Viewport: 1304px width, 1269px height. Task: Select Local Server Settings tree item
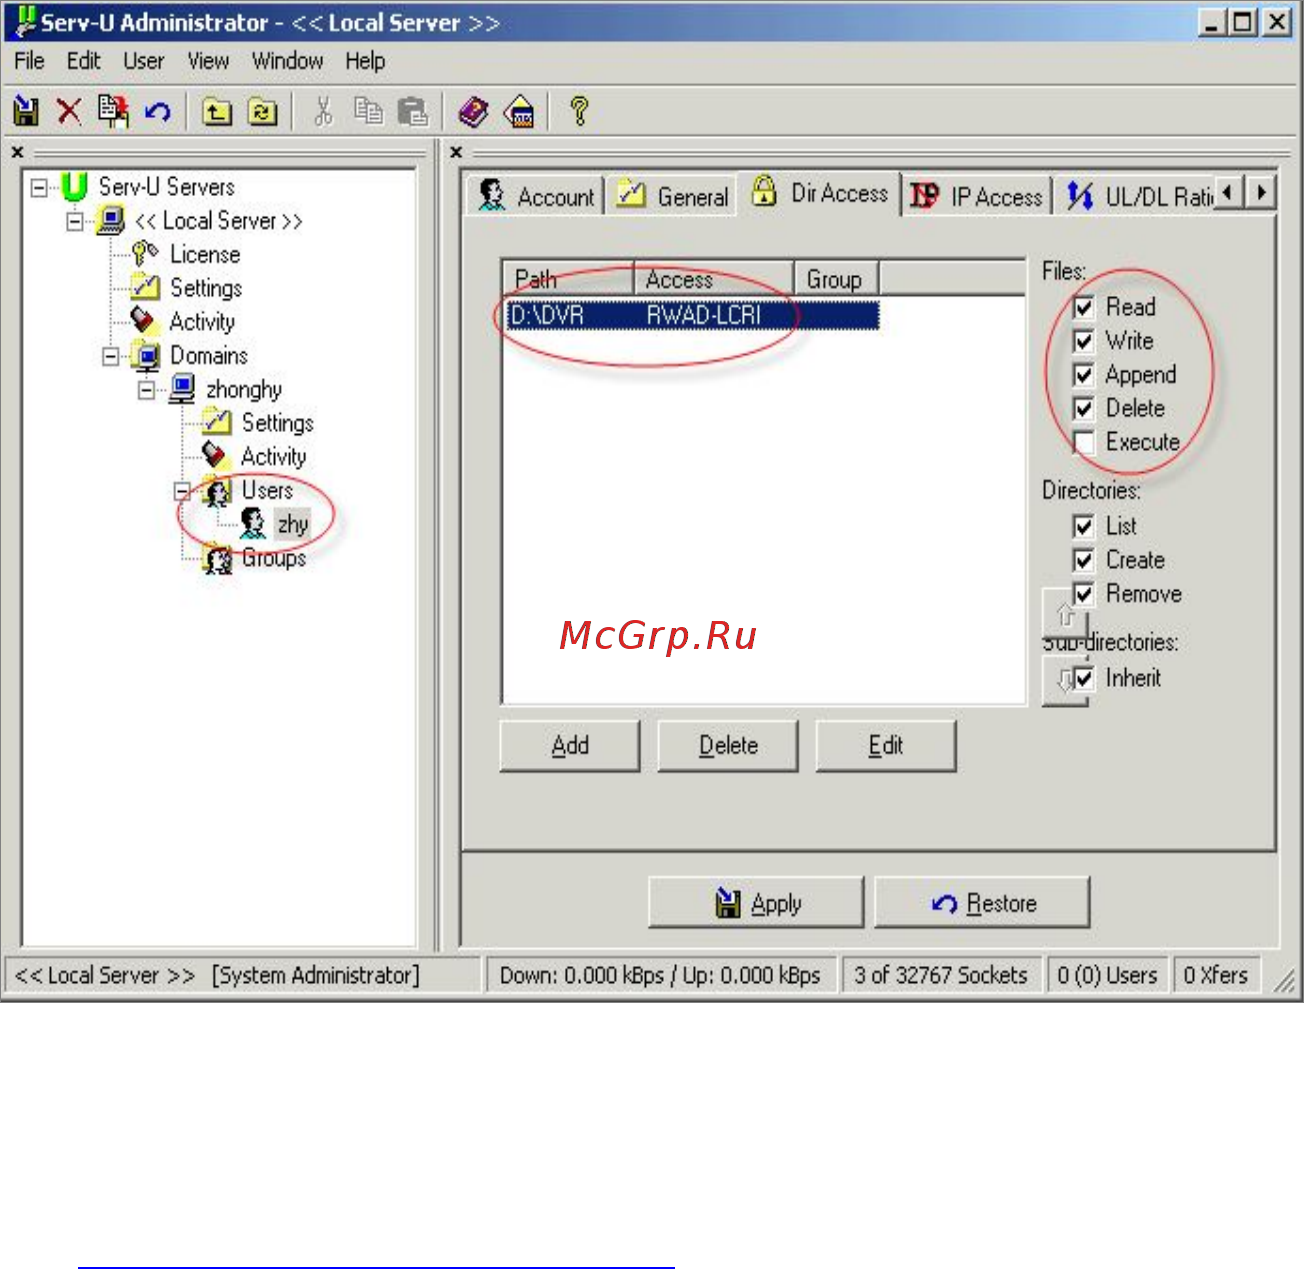click(x=205, y=288)
